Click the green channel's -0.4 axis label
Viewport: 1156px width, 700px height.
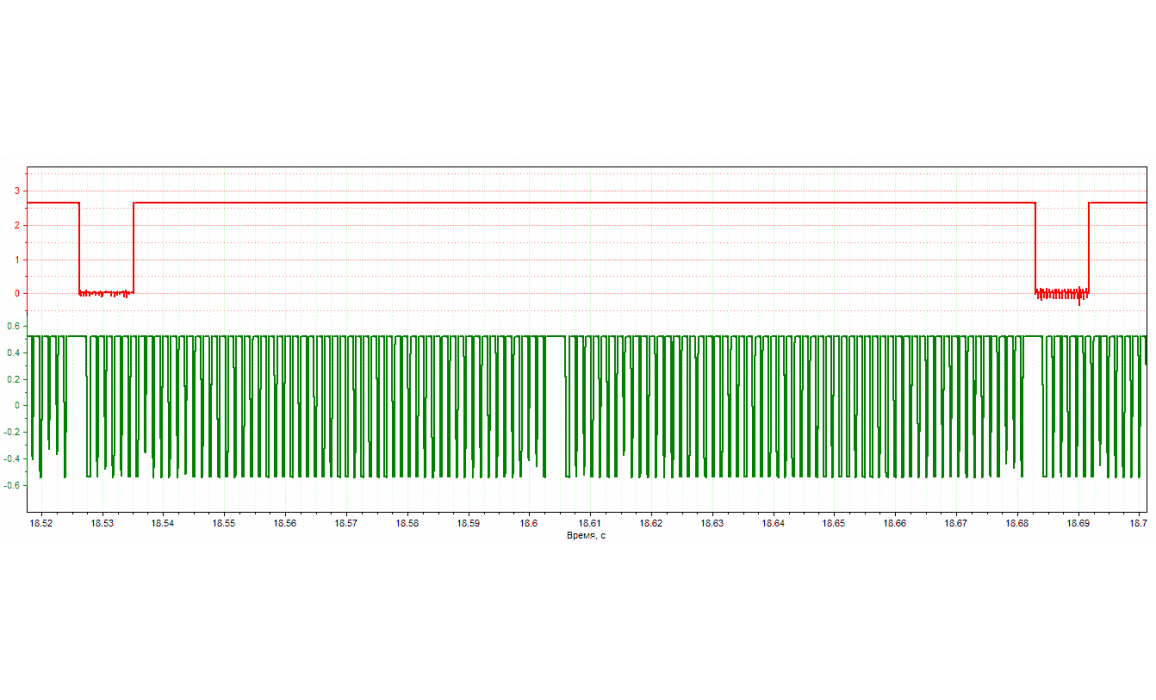pos(12,459)
